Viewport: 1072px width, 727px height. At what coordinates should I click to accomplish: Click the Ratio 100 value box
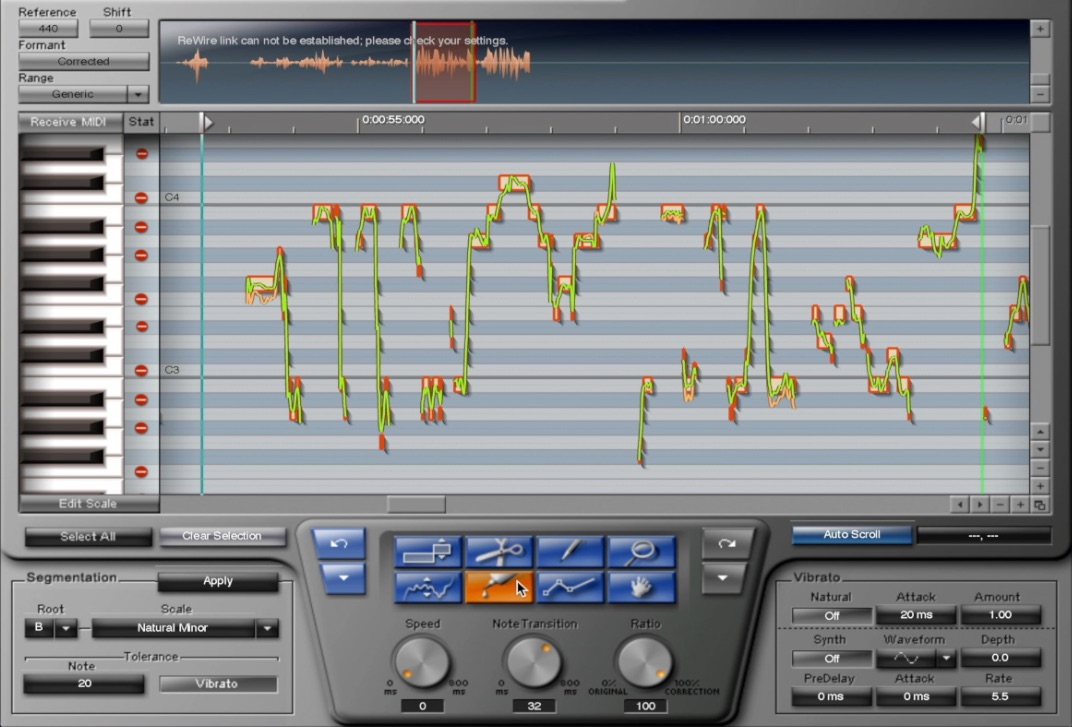point(645,706)
